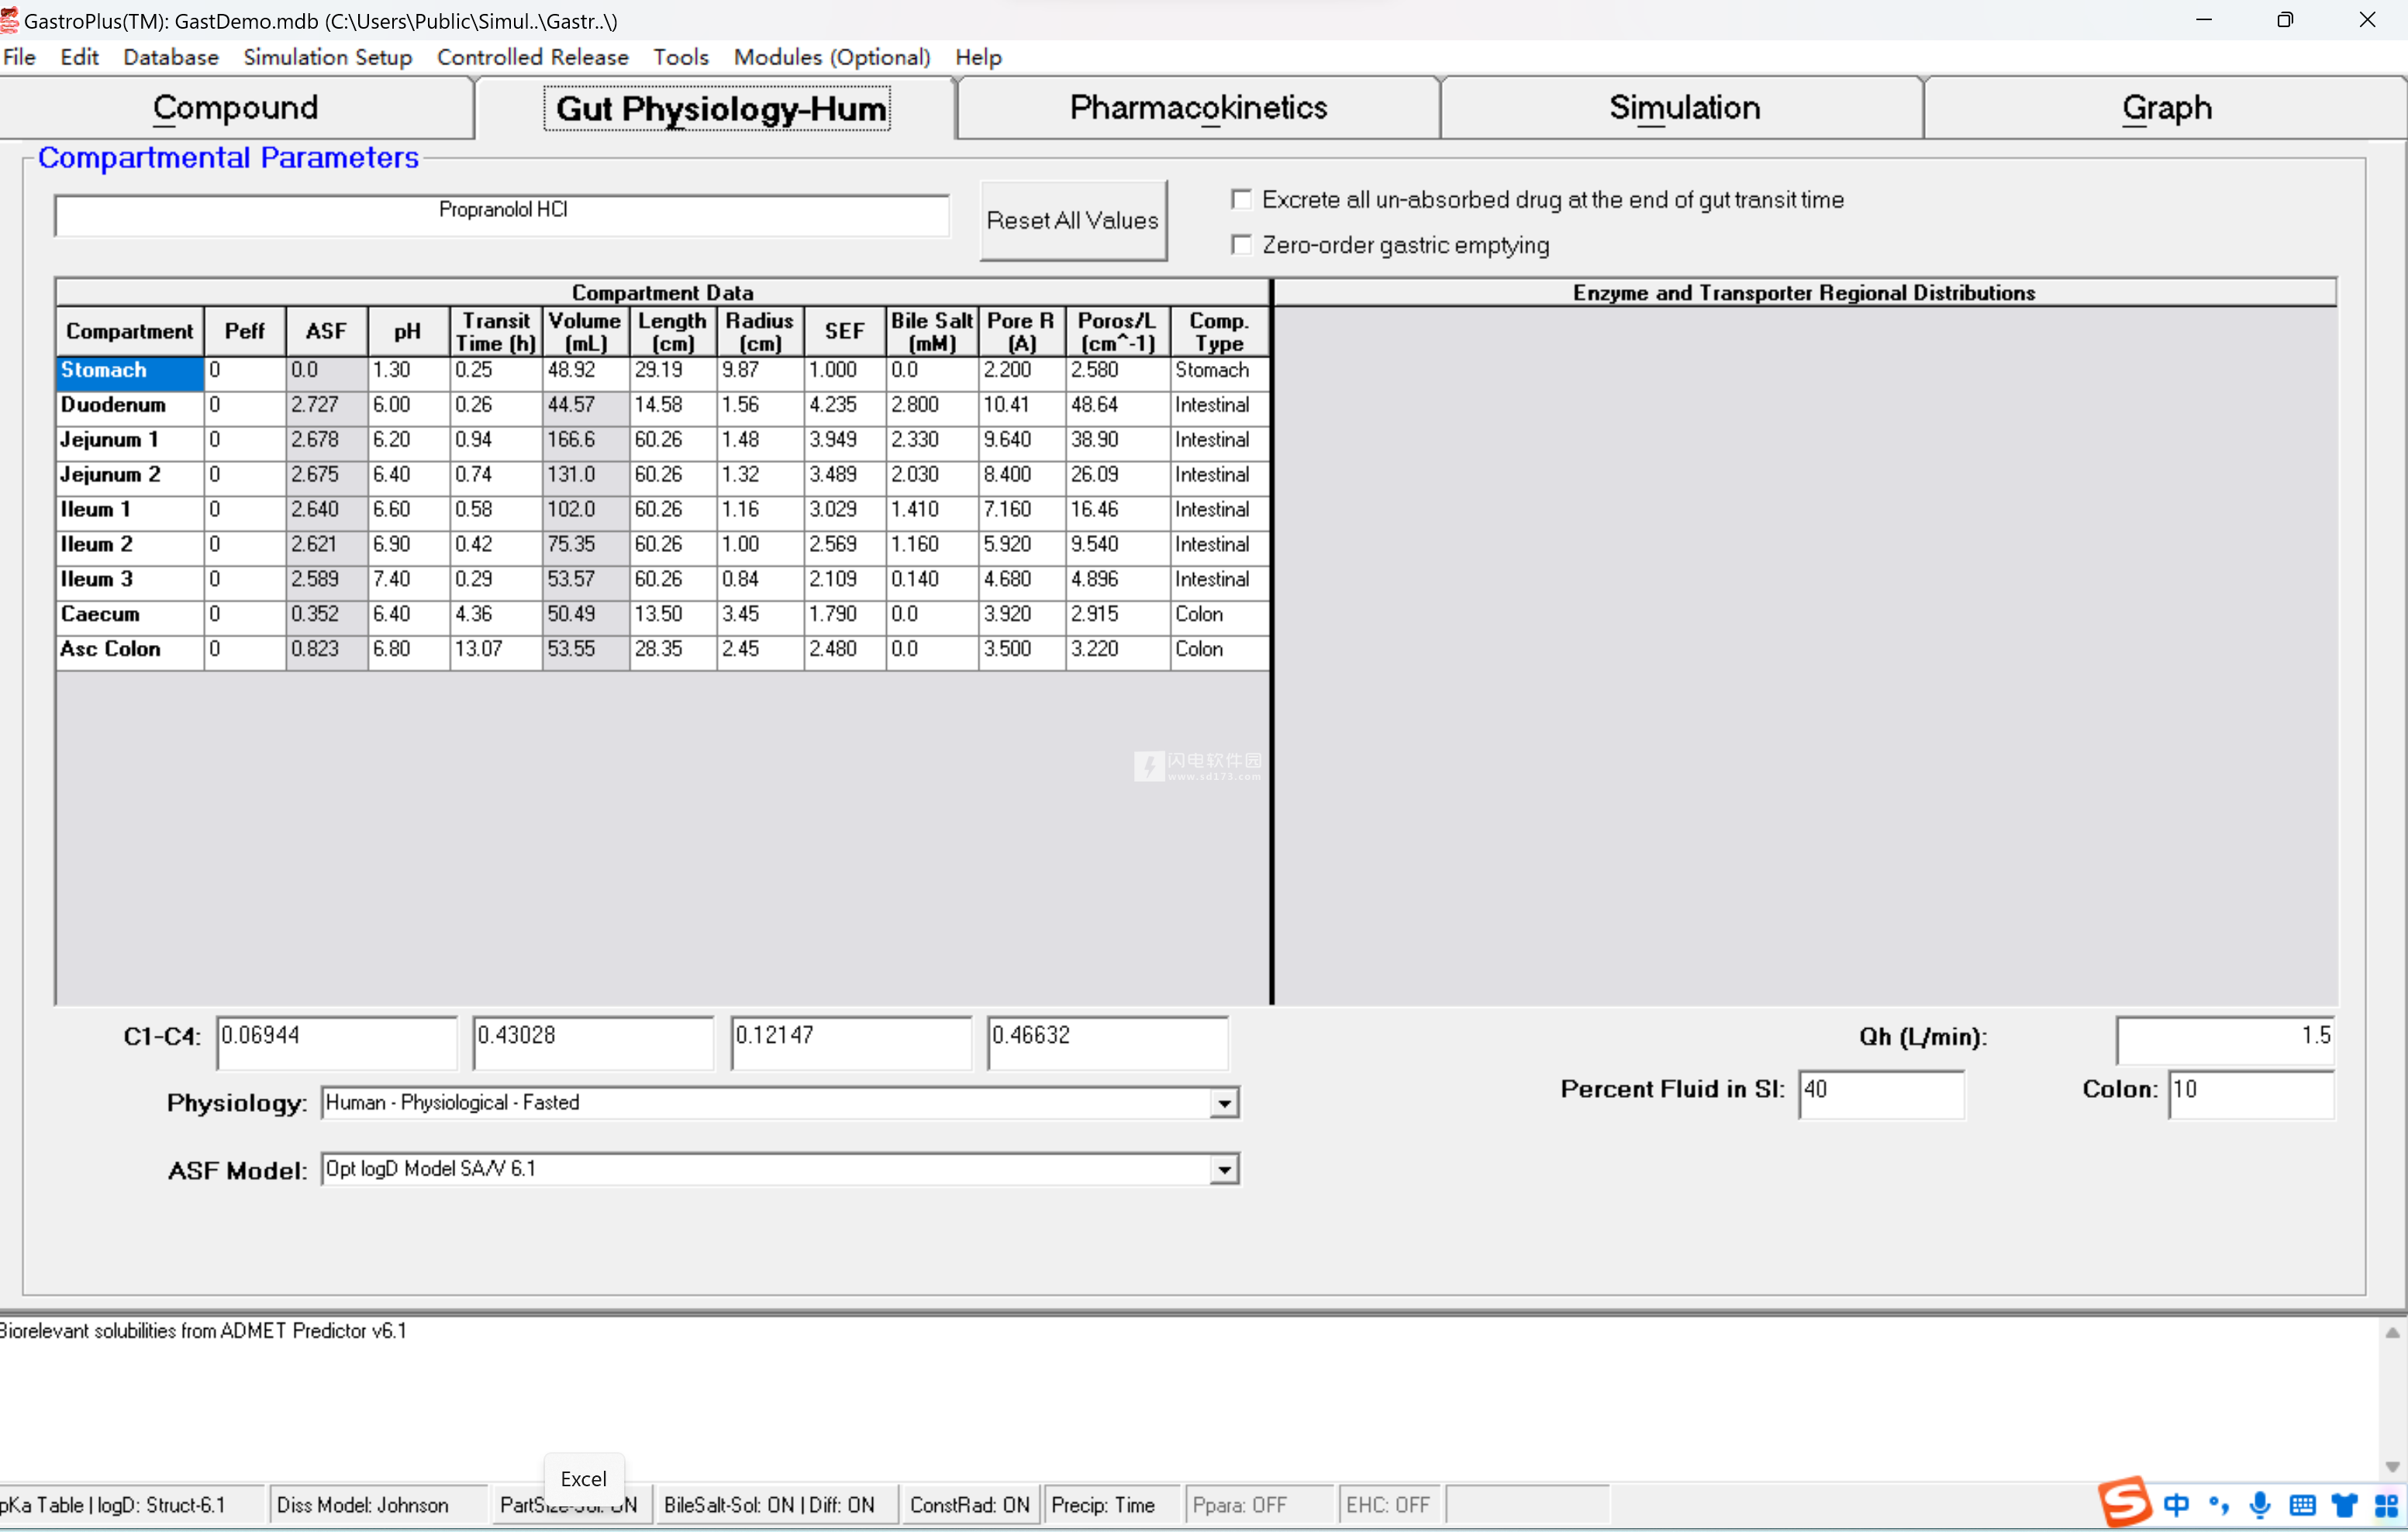
Task: Click the pKa Table logD status bar panel
Action: [x=132, y=1506]
